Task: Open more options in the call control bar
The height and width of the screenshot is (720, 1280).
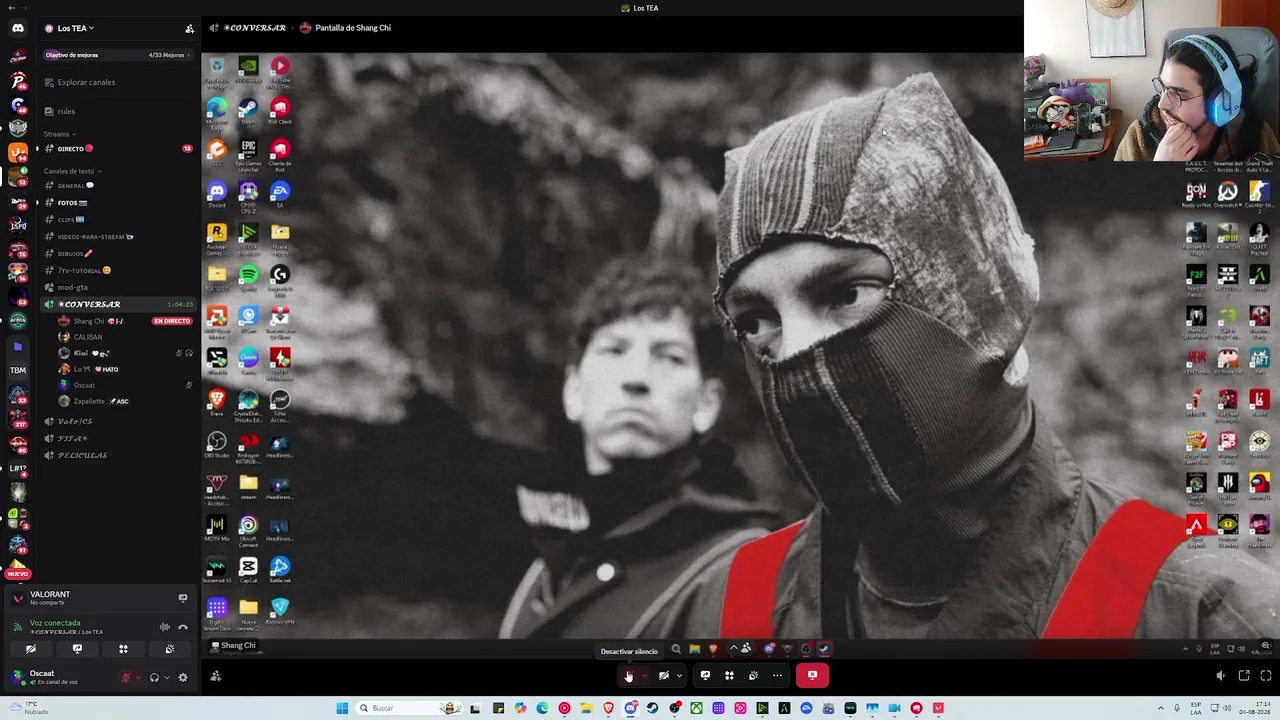Action: (x=777, y=675)
